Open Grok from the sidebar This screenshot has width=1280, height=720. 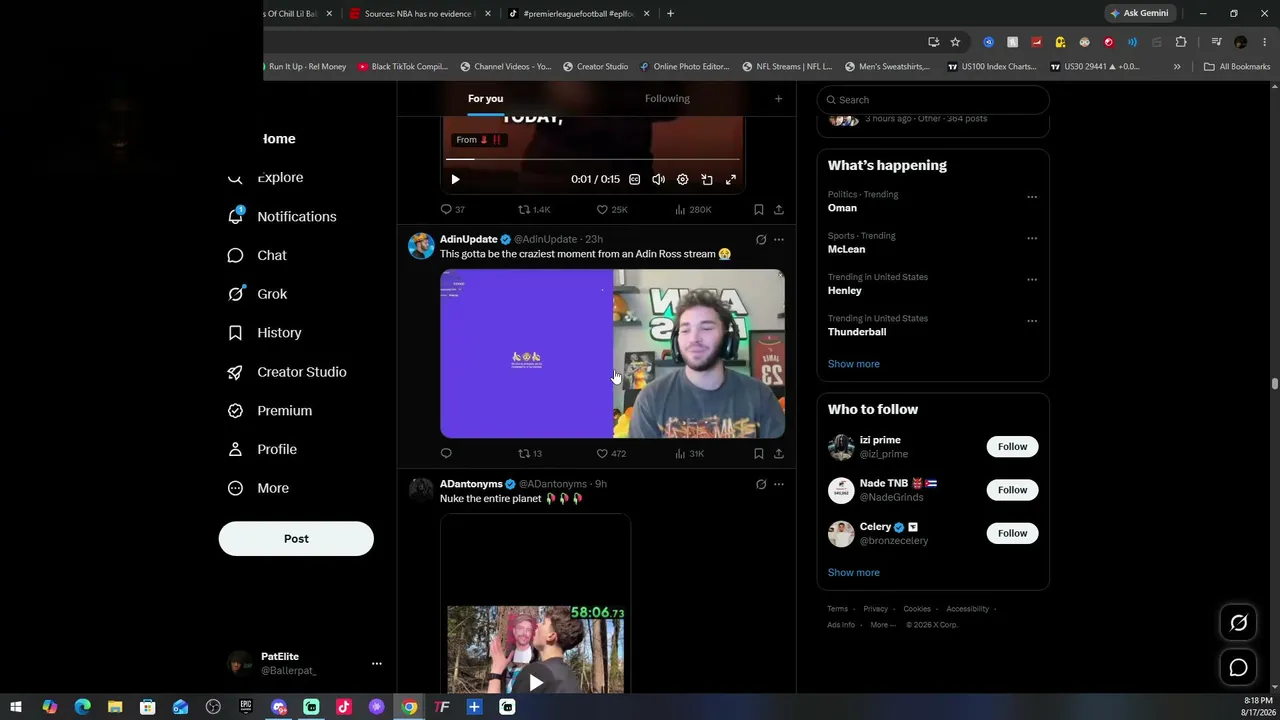click(x=257, y=294)
